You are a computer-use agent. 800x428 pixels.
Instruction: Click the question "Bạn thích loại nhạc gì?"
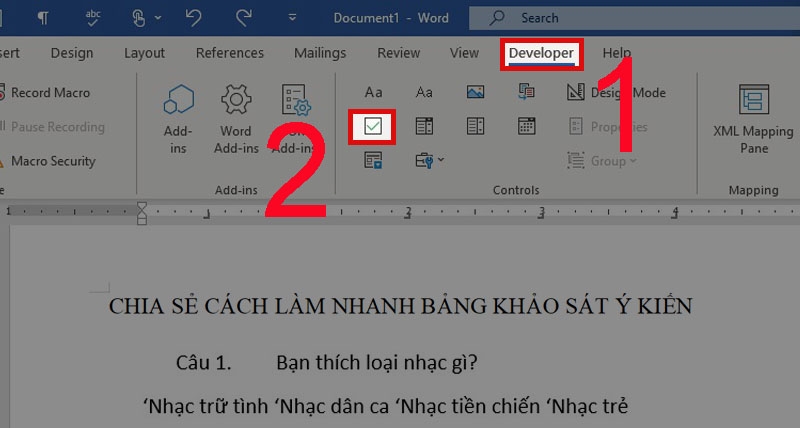[377, 363]
